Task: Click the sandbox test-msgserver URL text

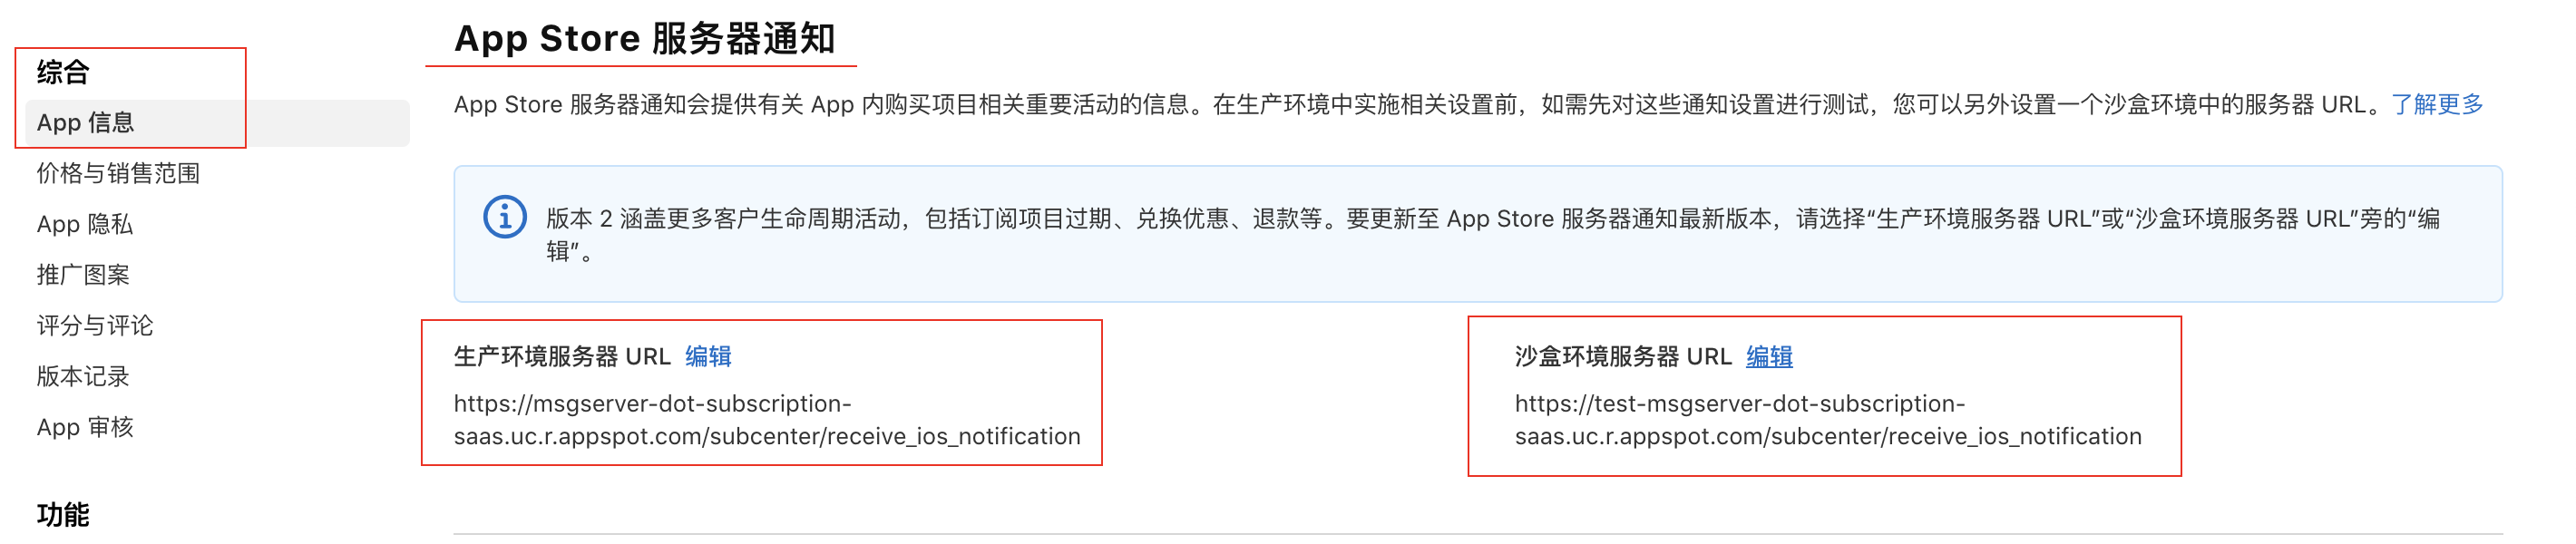Action: click(1827, 420)
